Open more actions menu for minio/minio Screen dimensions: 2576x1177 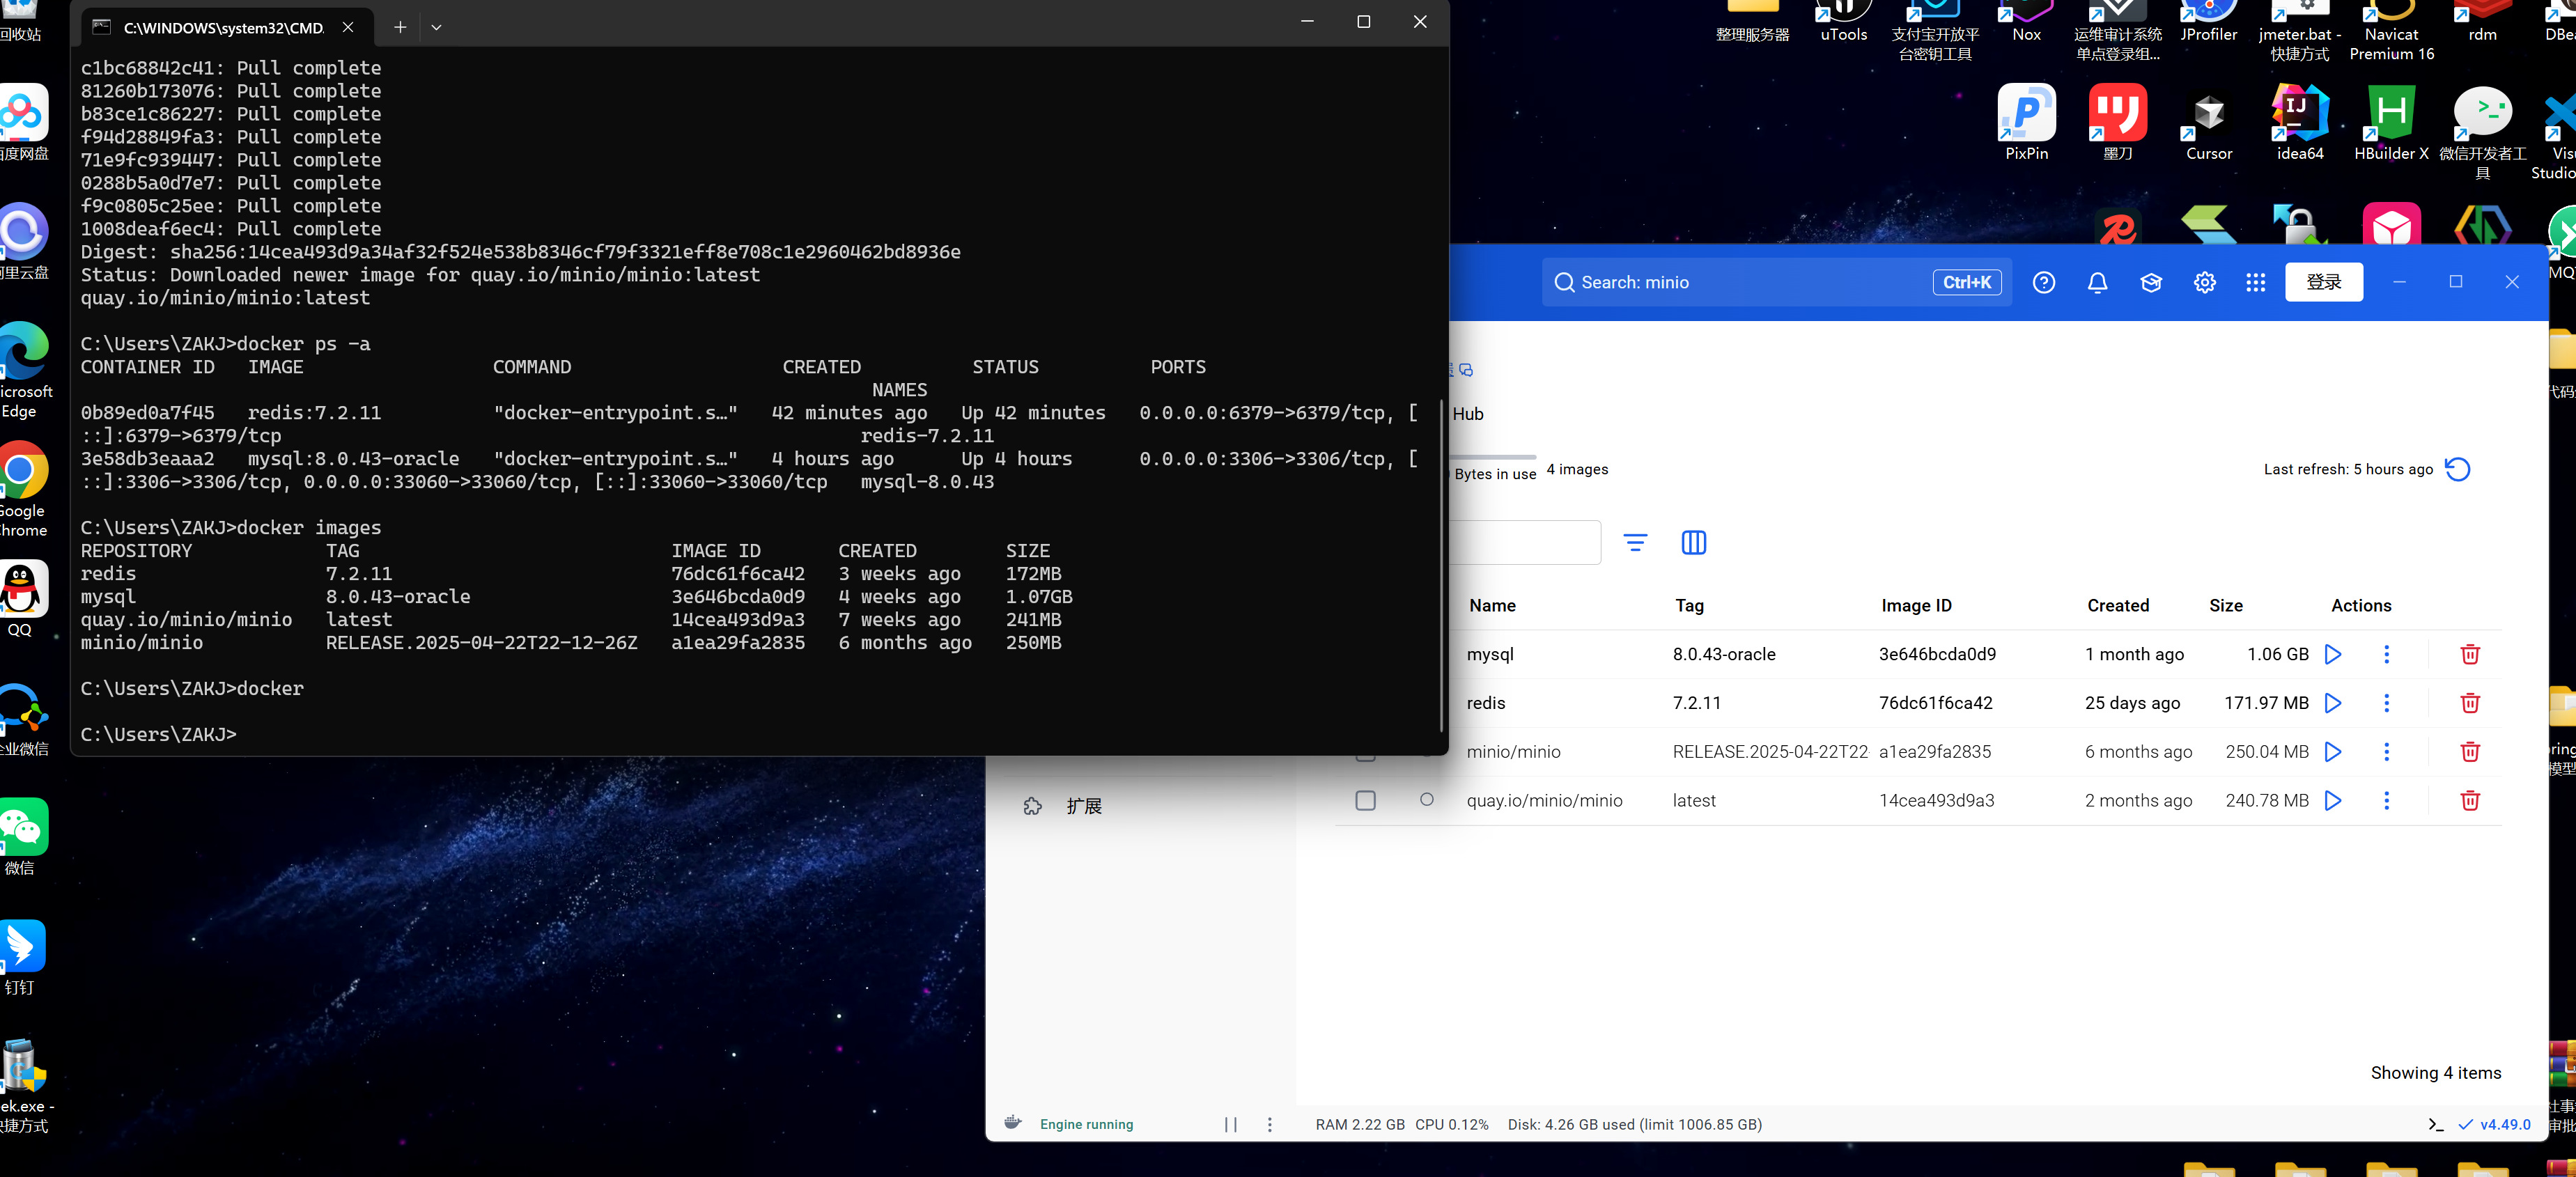coord(2386,752)
